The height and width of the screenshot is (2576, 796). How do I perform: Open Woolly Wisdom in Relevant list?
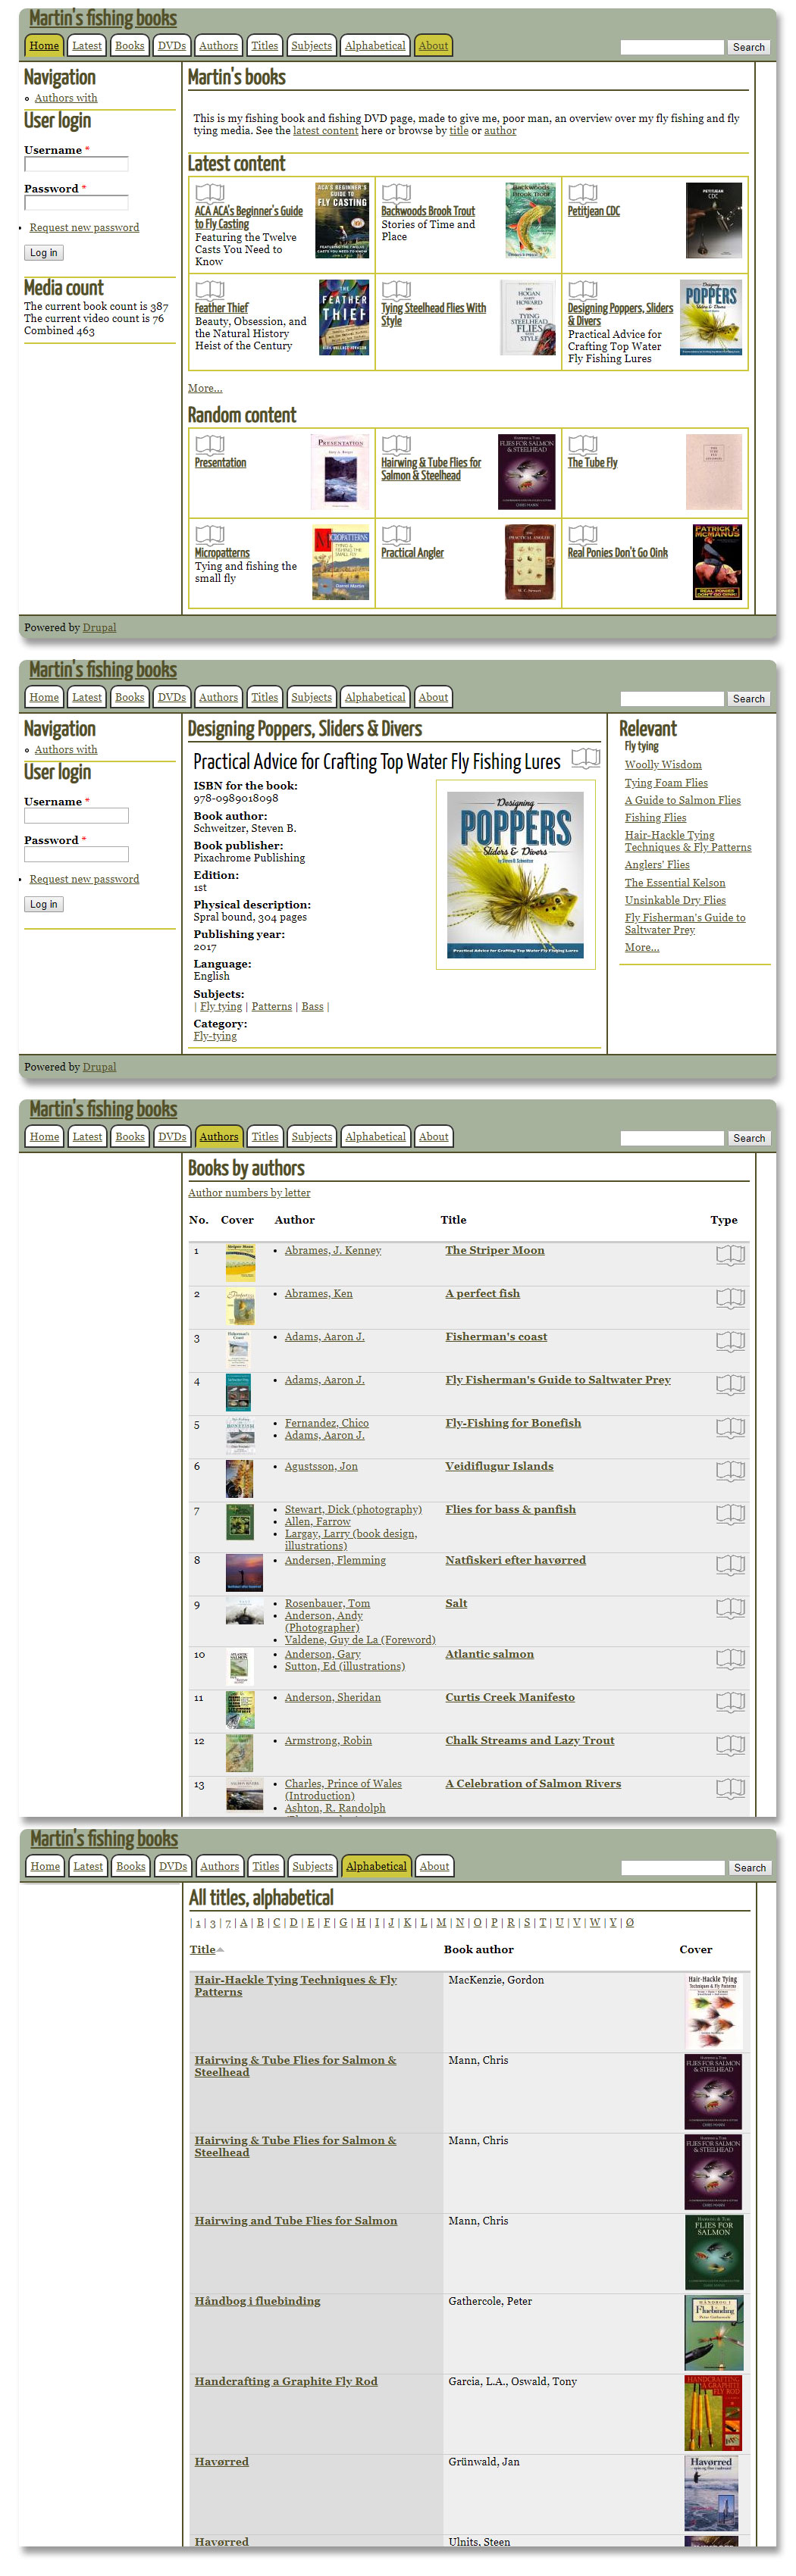pyautogui.click(x=662, y=765)
